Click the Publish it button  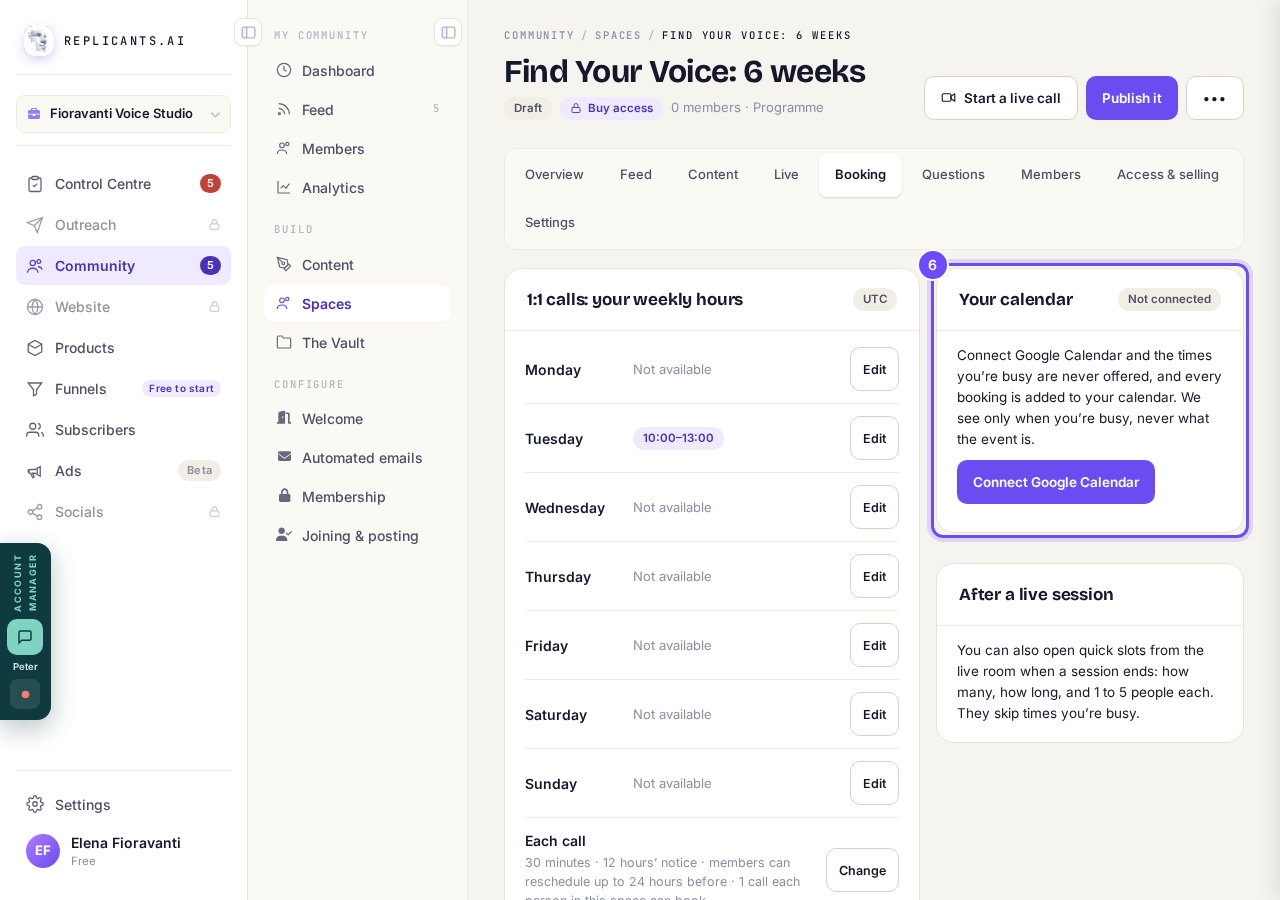(x=1132, y=98)
